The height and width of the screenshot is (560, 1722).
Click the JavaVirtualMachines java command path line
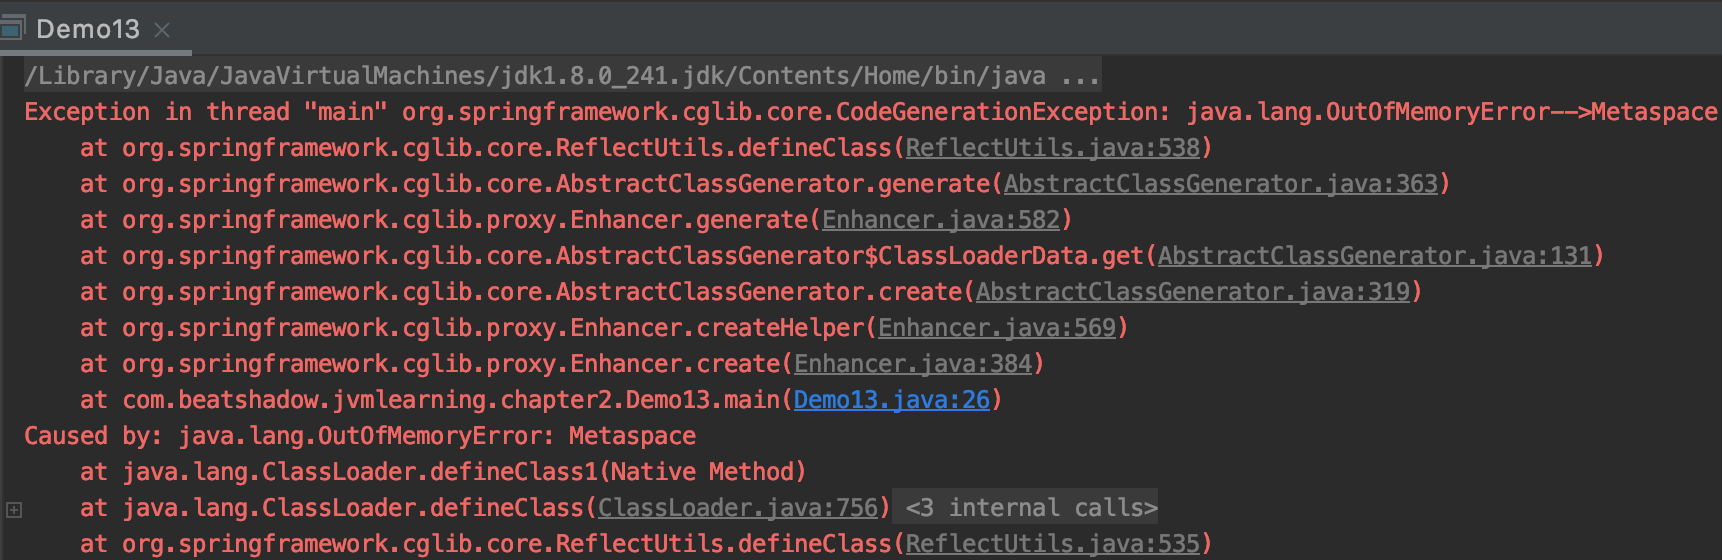tap(535, 76)
